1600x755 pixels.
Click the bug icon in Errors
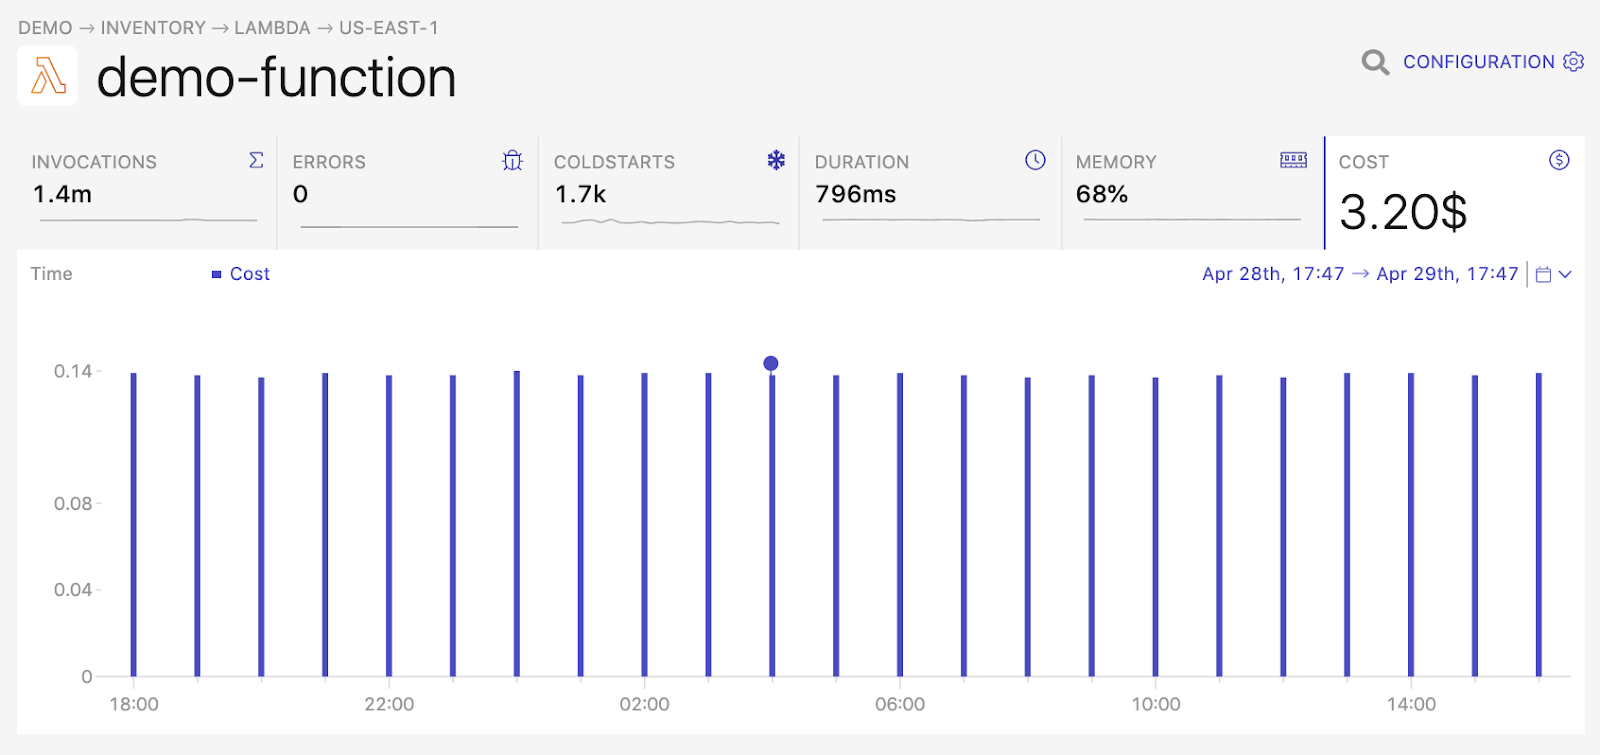pyautogui.click(x=513, y=160)
